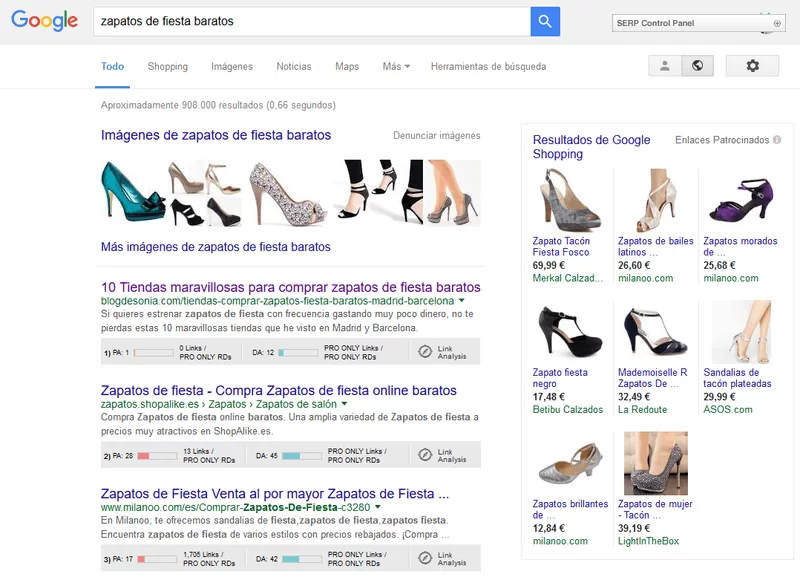Click 'Betibu Calzados' store name
Screen dimensions: 800x583
[568, 410]
